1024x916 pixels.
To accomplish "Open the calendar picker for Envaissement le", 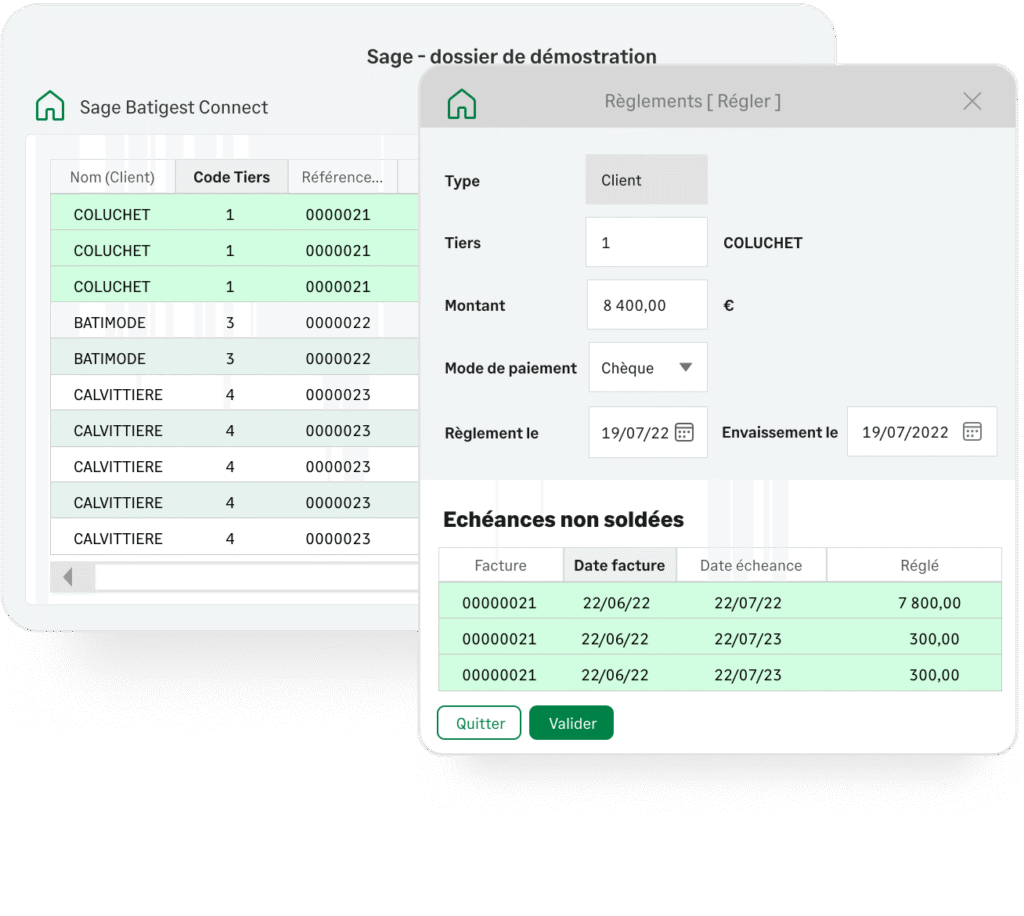I will point(972,431).
